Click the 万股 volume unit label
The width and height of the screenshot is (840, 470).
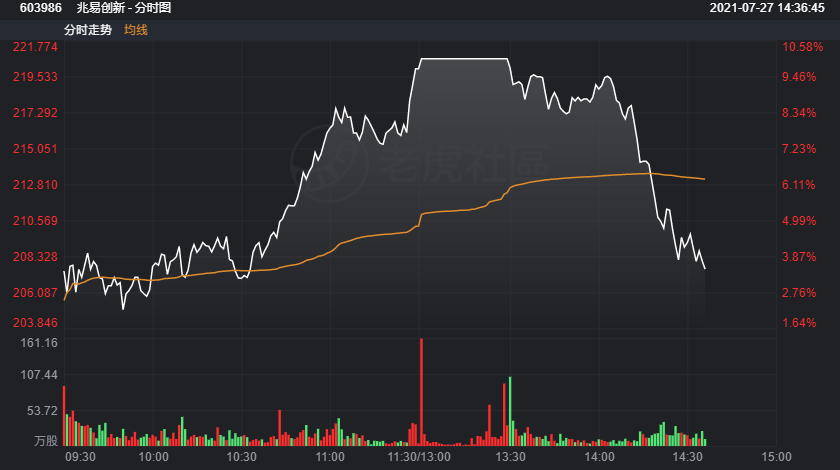[x=46, y=441]
